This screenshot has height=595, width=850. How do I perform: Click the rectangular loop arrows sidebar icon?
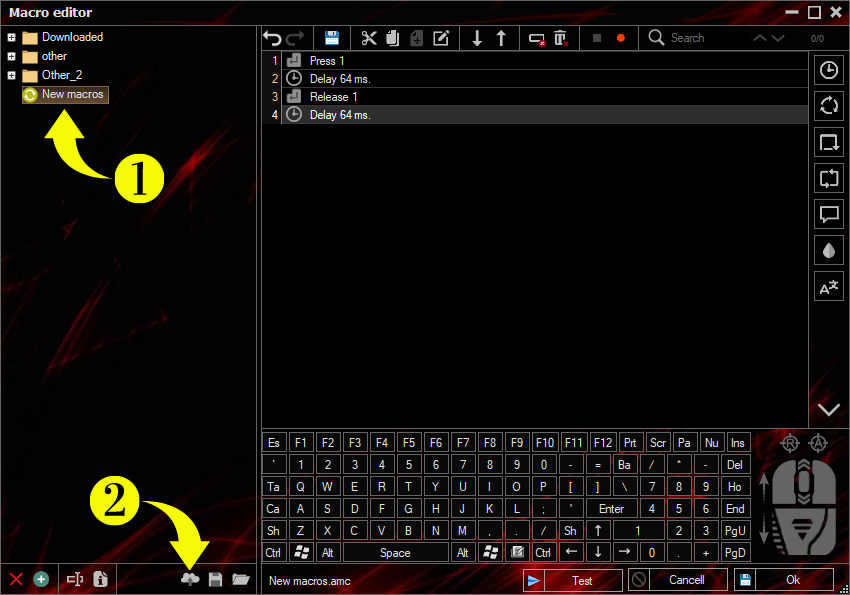(829, 178)
